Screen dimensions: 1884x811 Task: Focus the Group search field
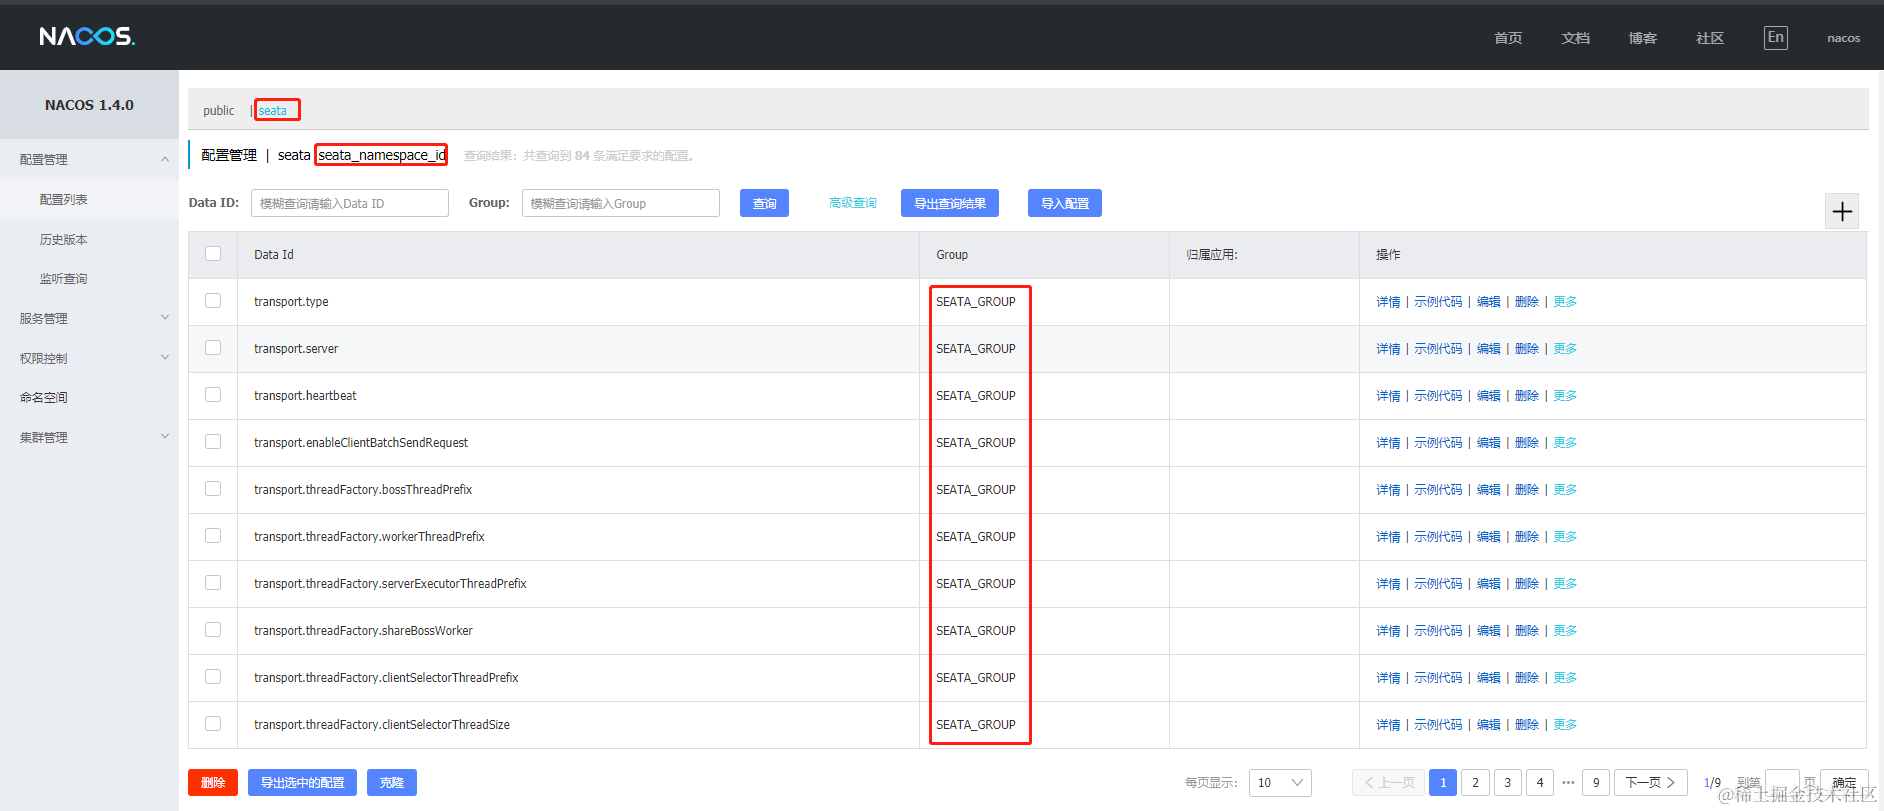621,203
